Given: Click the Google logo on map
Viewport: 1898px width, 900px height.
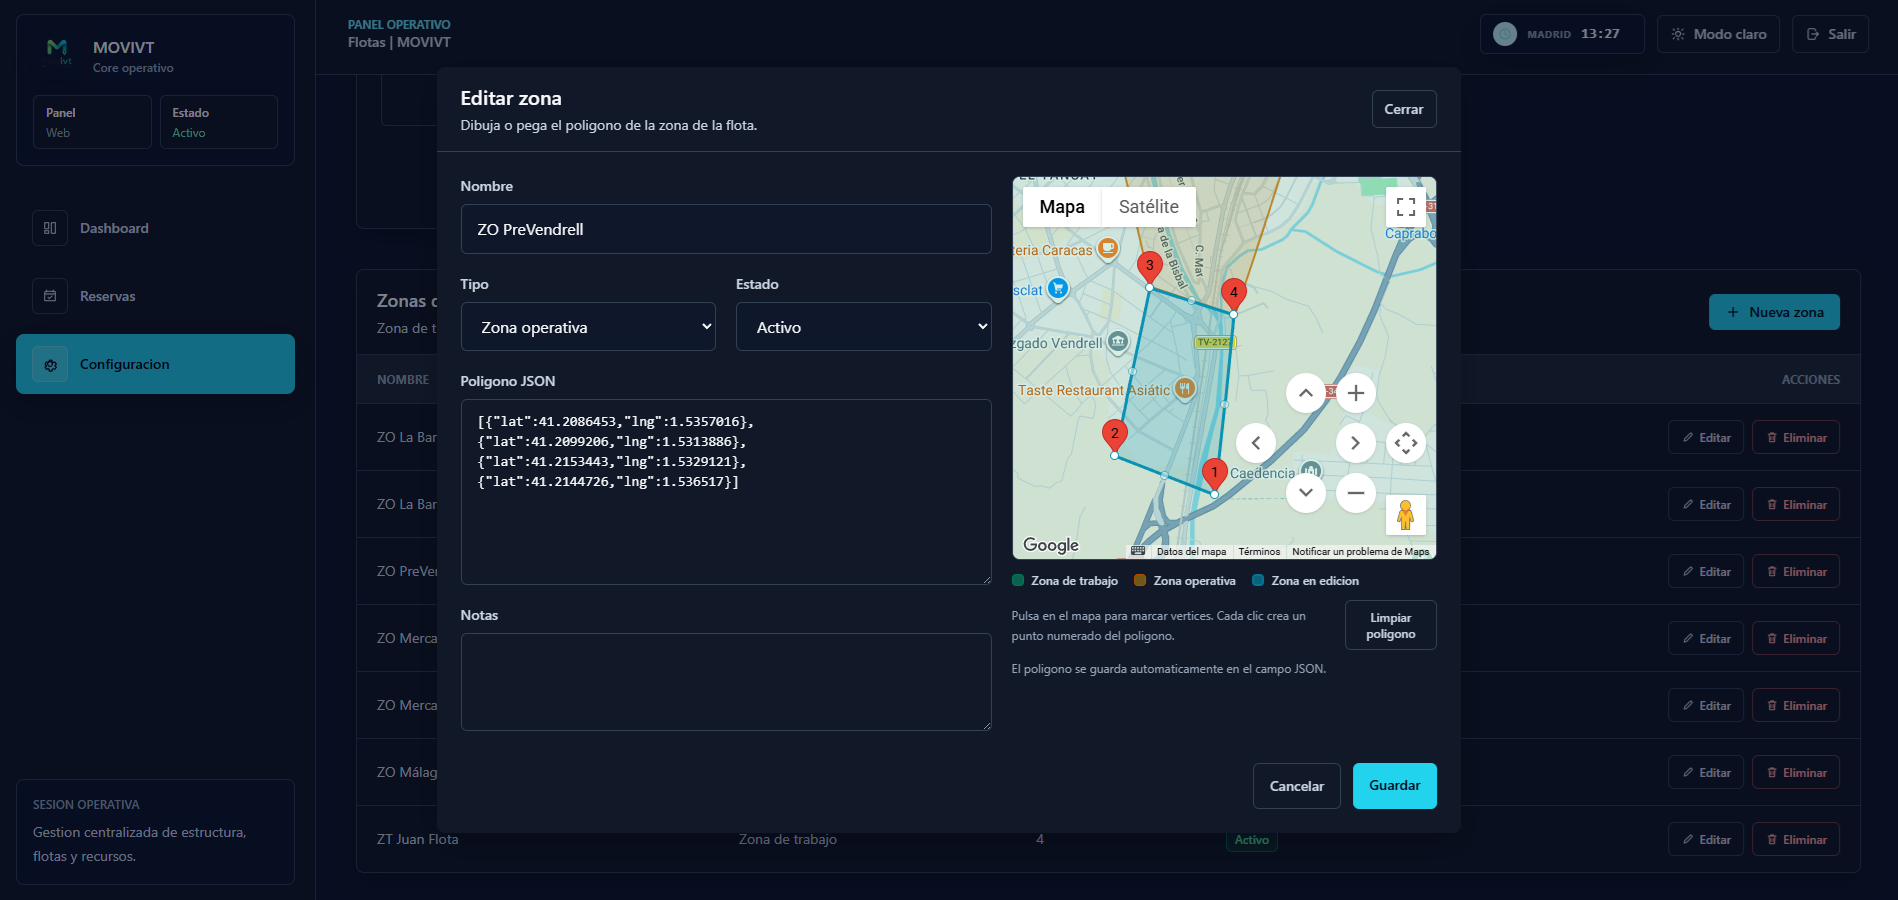Looking at the screenshot, I should (1051, 545).
